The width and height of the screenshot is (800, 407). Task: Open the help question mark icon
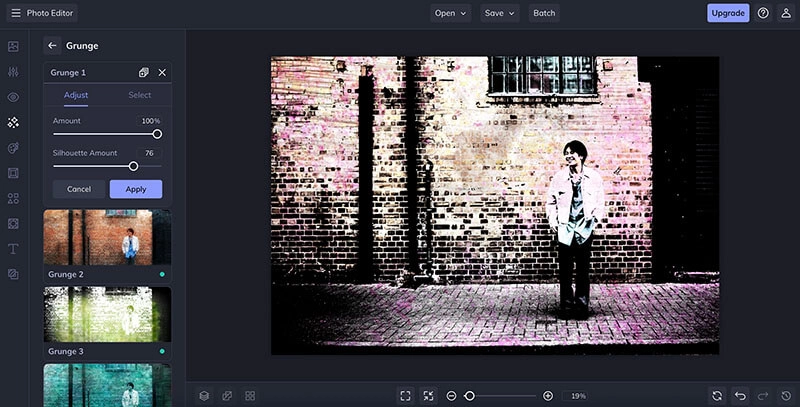pos(763,13)
